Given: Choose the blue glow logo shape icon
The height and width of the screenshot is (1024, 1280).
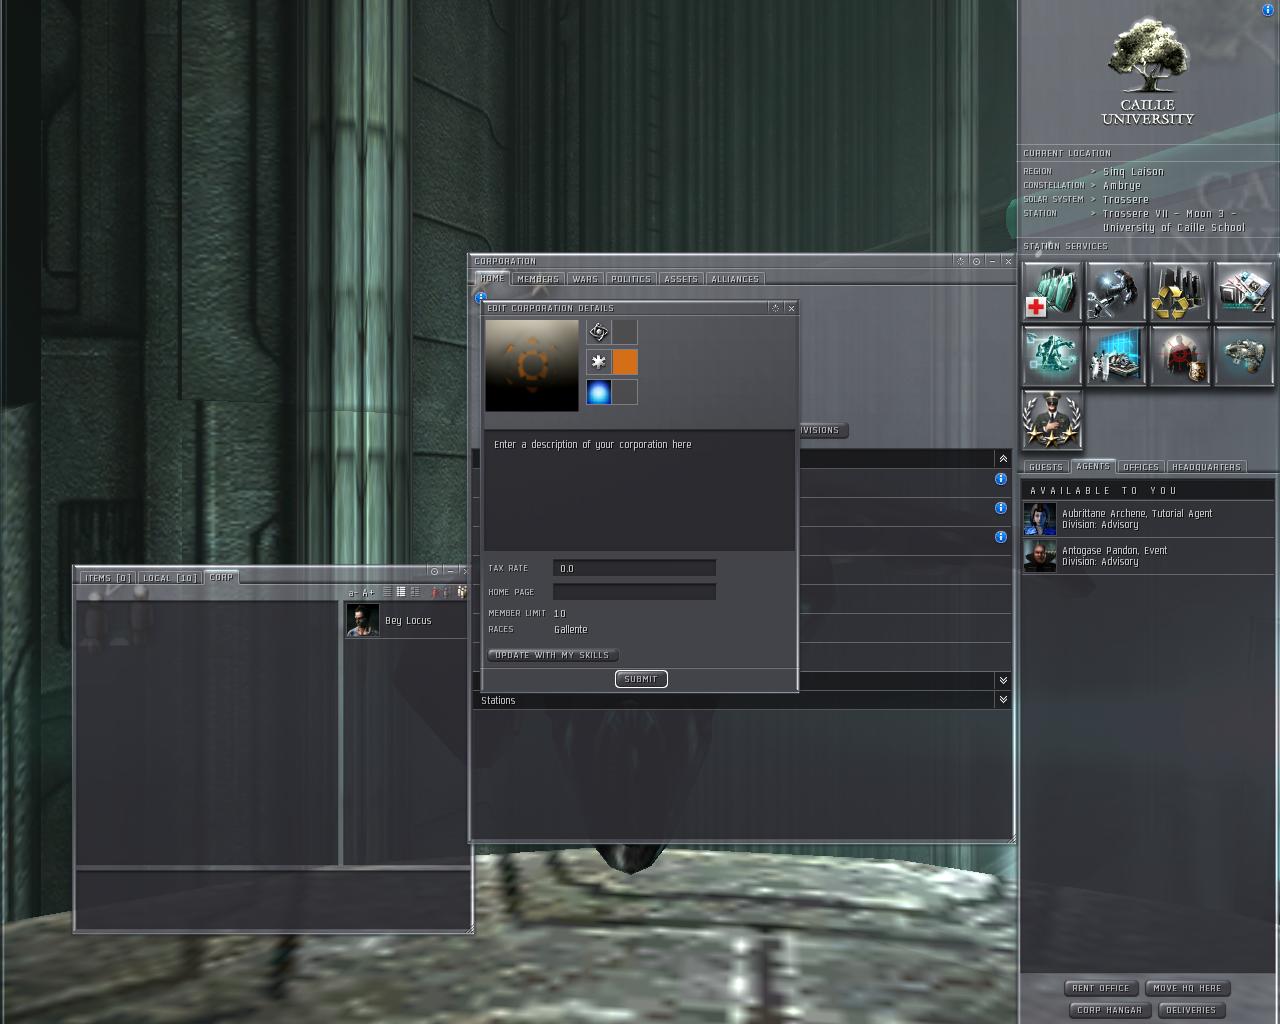Looking at the screenshot, I should point(599,392).
